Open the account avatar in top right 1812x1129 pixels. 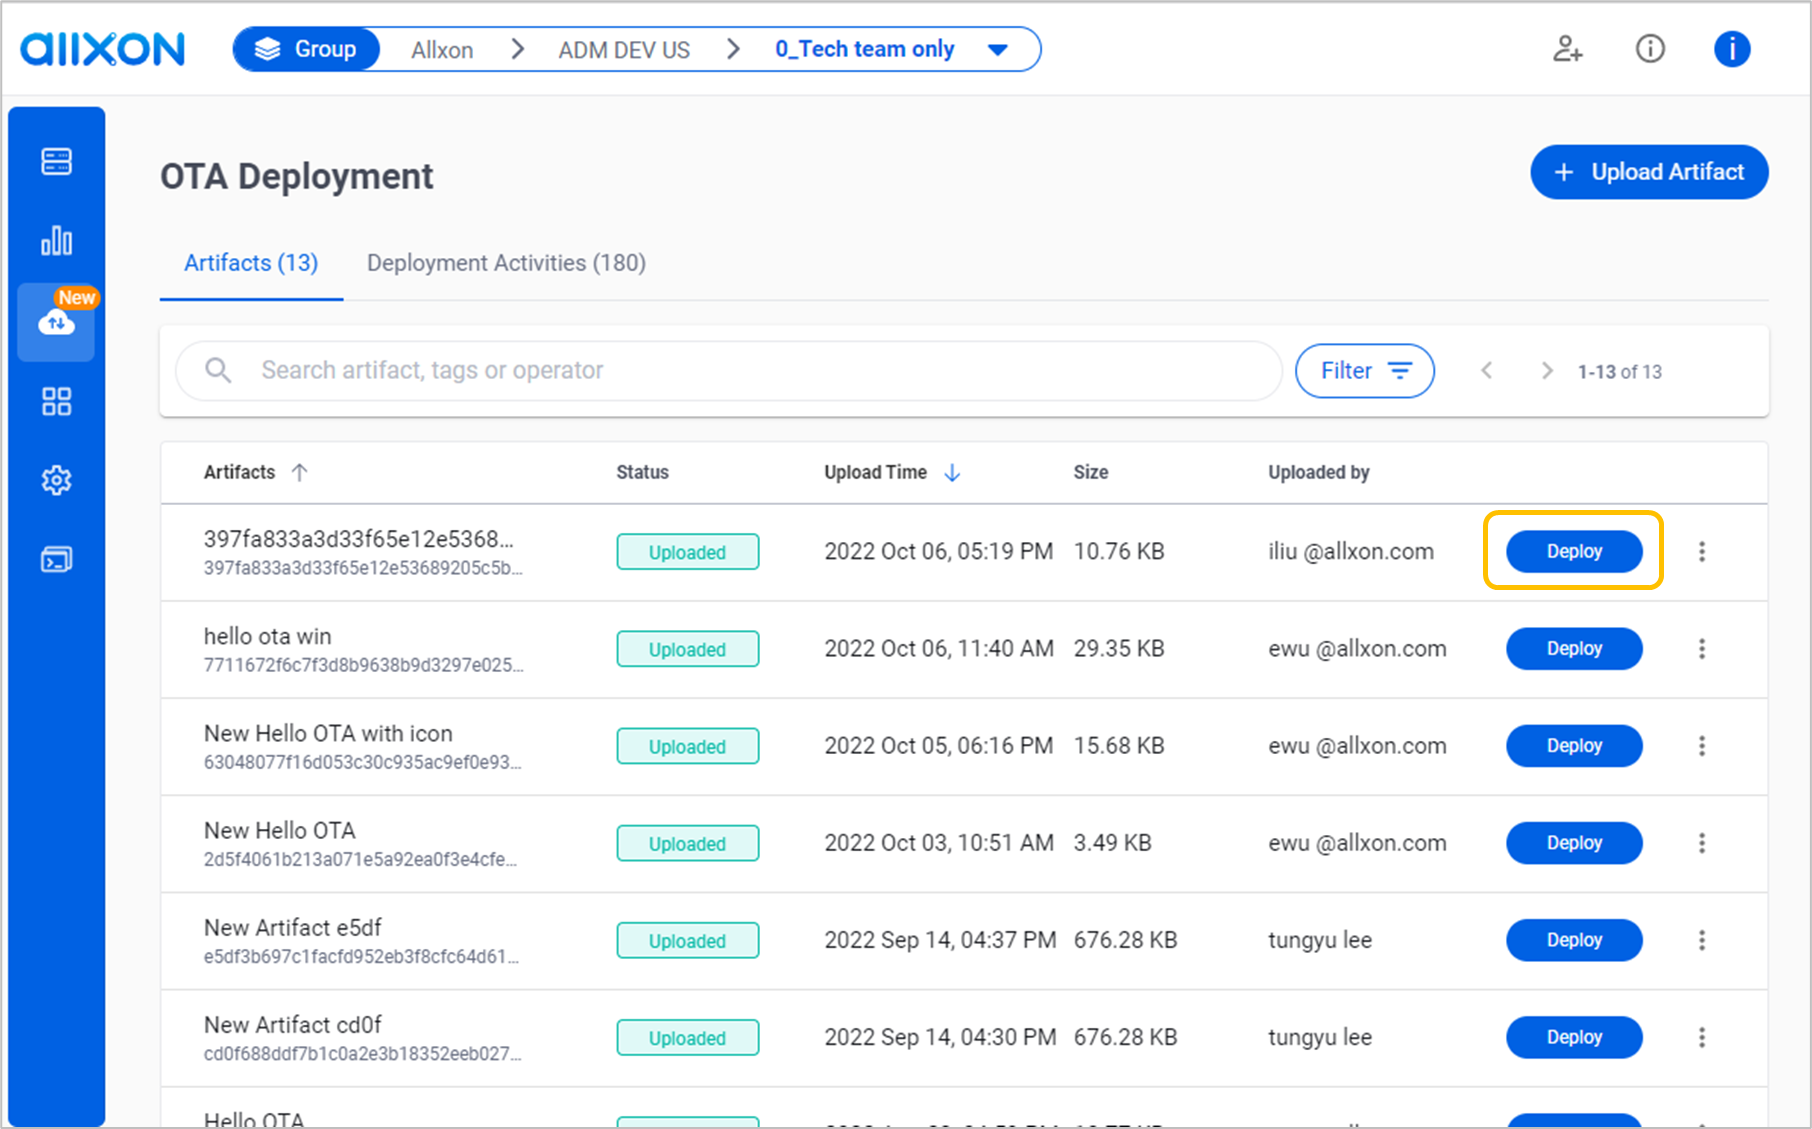click(1732, 49)
